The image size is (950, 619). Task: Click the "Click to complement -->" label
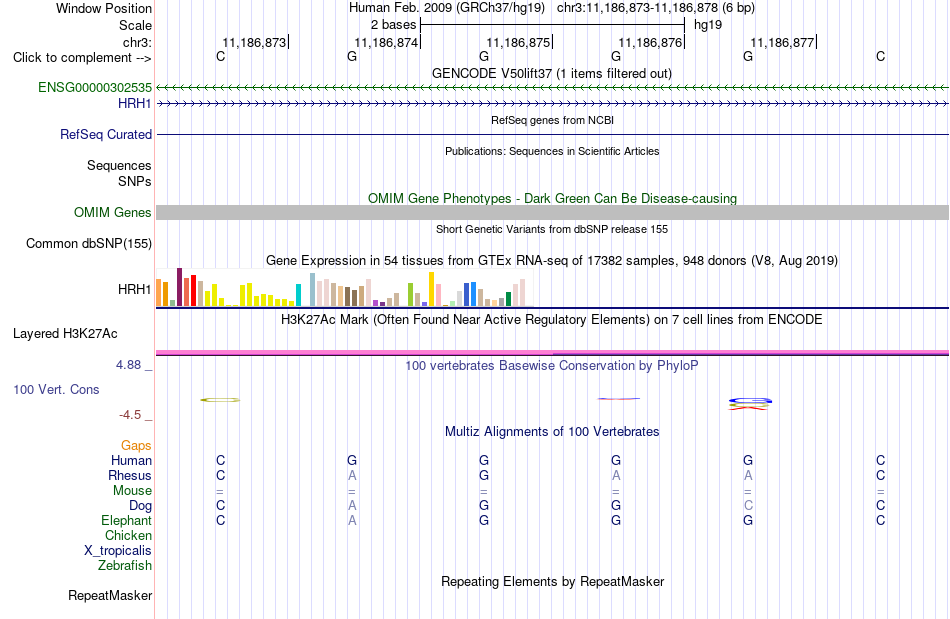[x=82, y=58]
